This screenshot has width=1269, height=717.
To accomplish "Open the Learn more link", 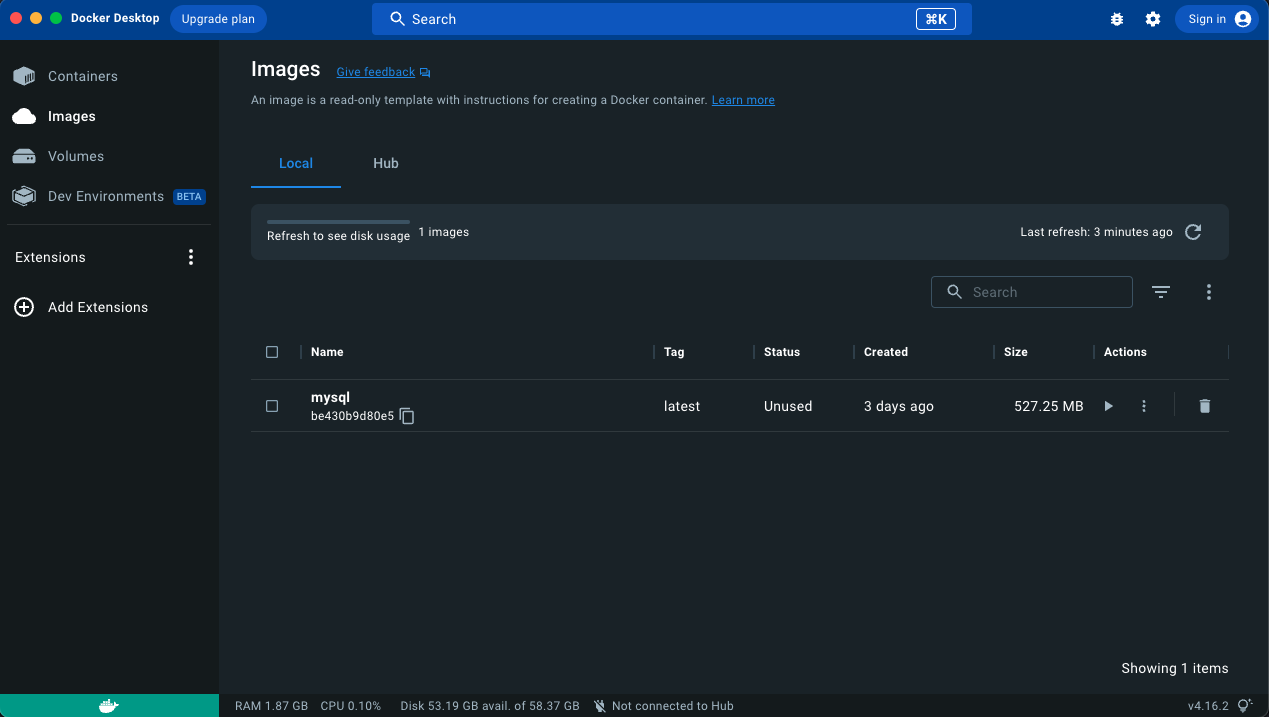I will (743, 100).
